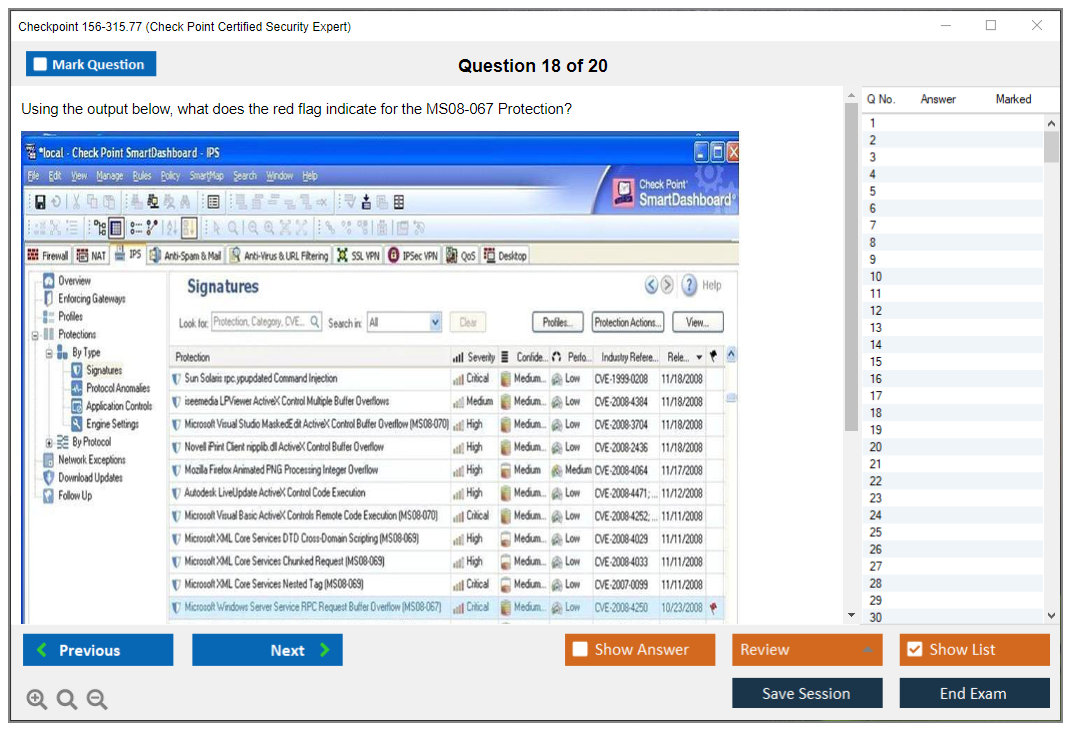1075x735 pixels.
Task: Select question 12 in the question list
Action: tap(876, 310)
